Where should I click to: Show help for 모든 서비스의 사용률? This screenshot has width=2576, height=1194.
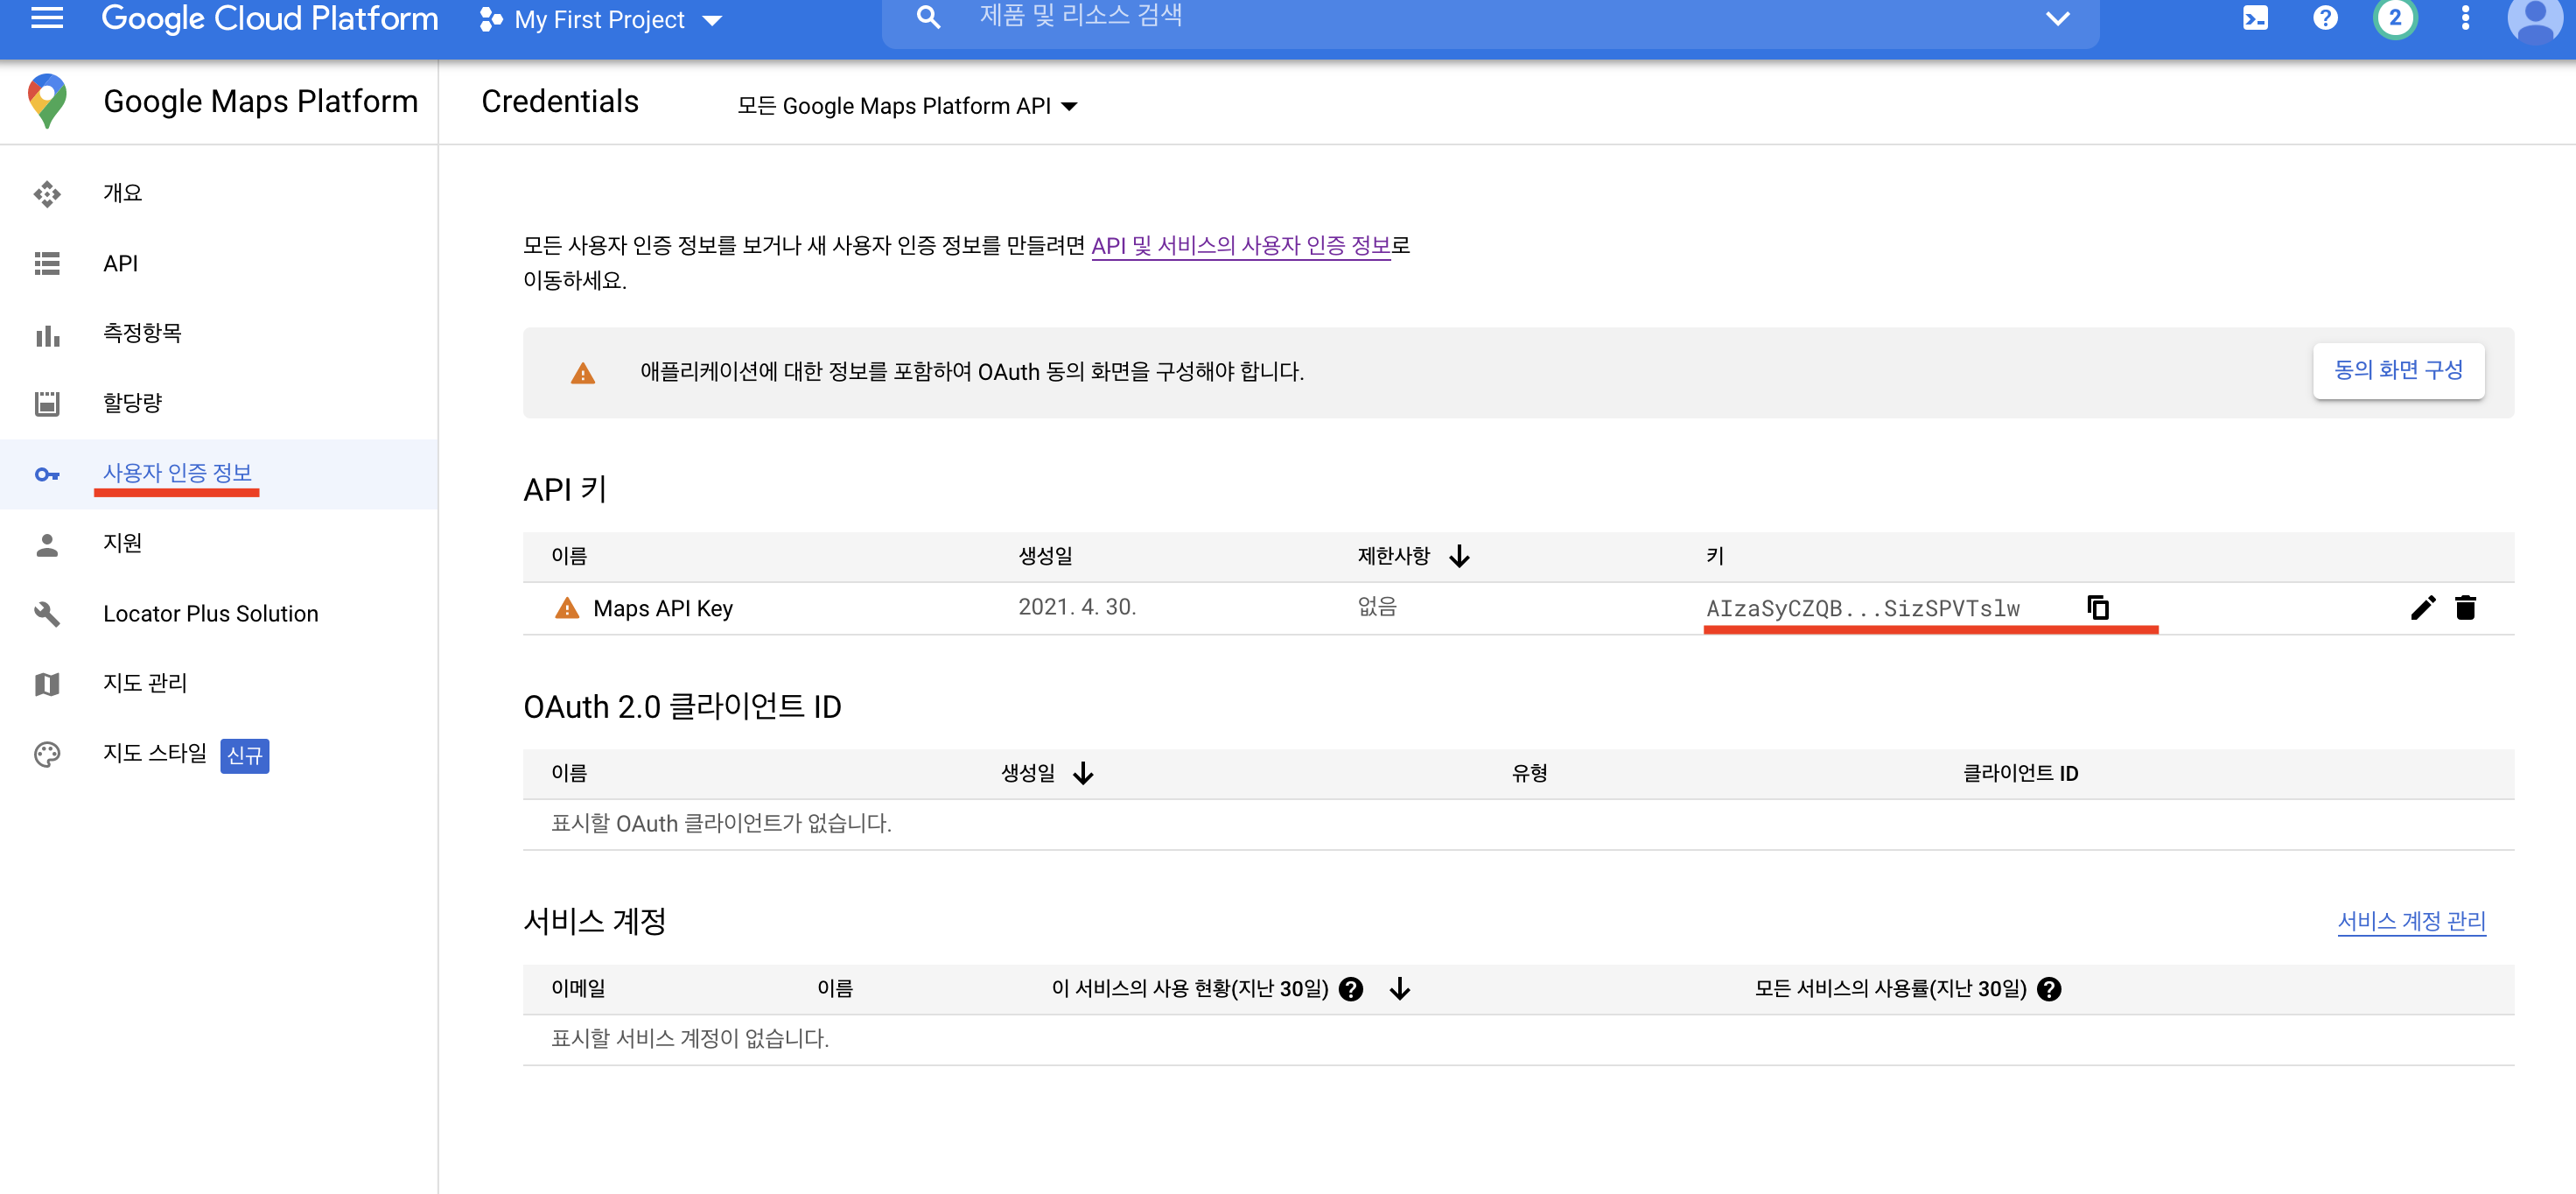pos(2049,989)
